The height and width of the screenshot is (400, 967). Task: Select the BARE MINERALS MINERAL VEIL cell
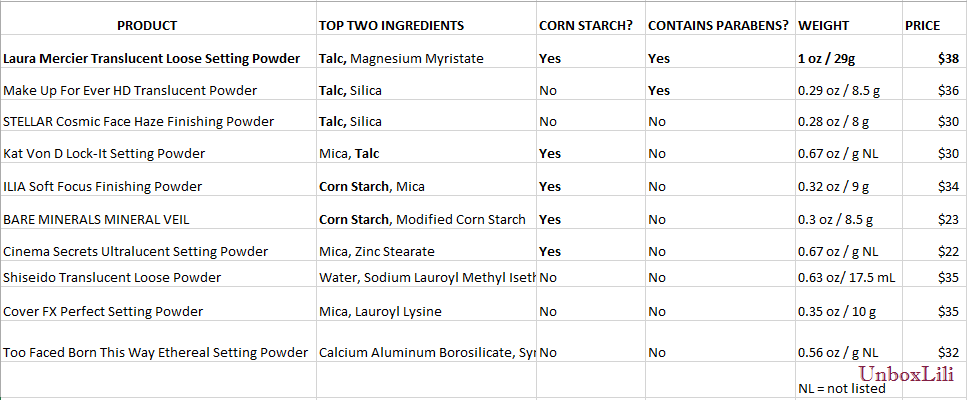click(x=96, y=219)
